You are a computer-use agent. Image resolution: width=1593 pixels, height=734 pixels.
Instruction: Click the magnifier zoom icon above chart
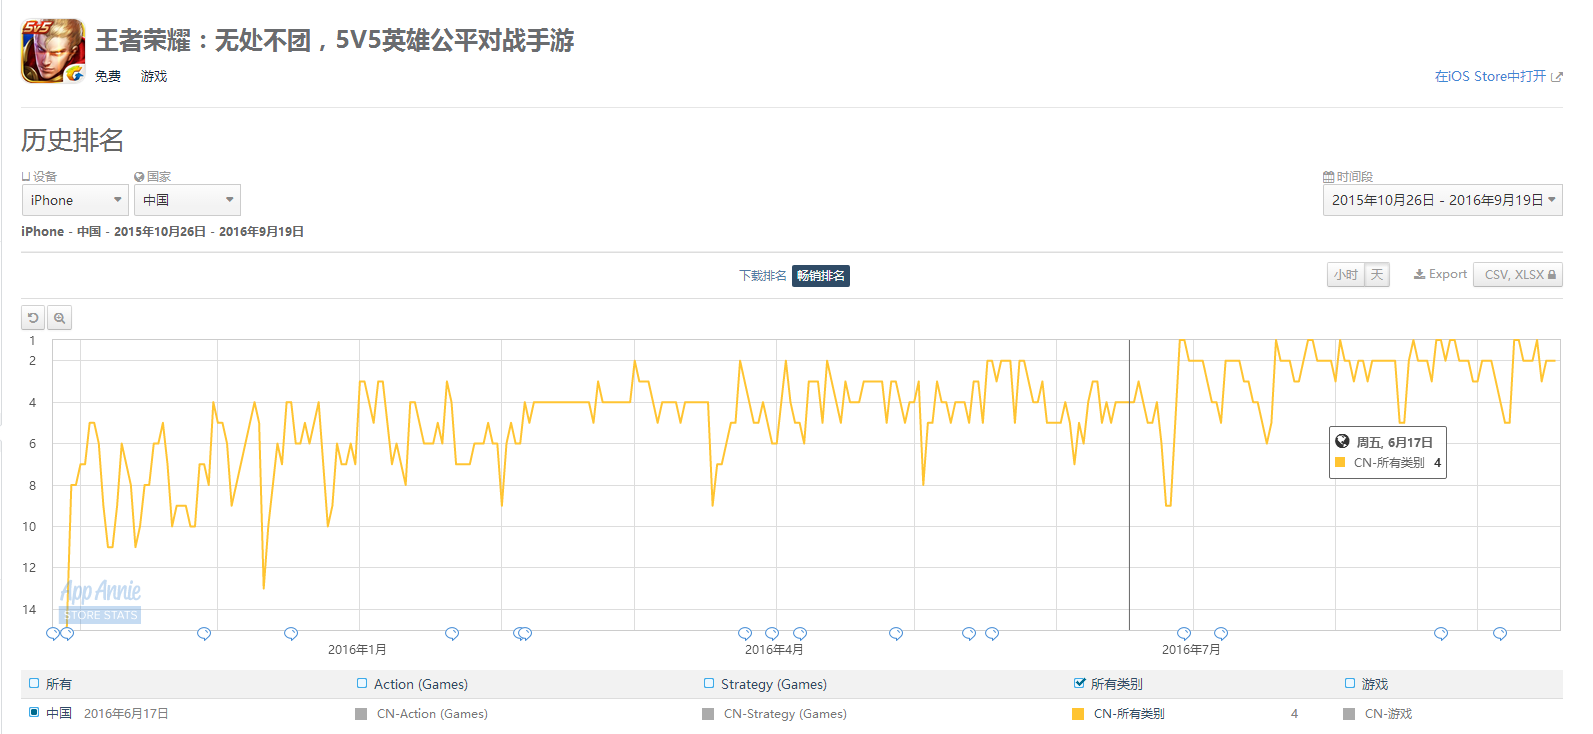coord(59,318)
